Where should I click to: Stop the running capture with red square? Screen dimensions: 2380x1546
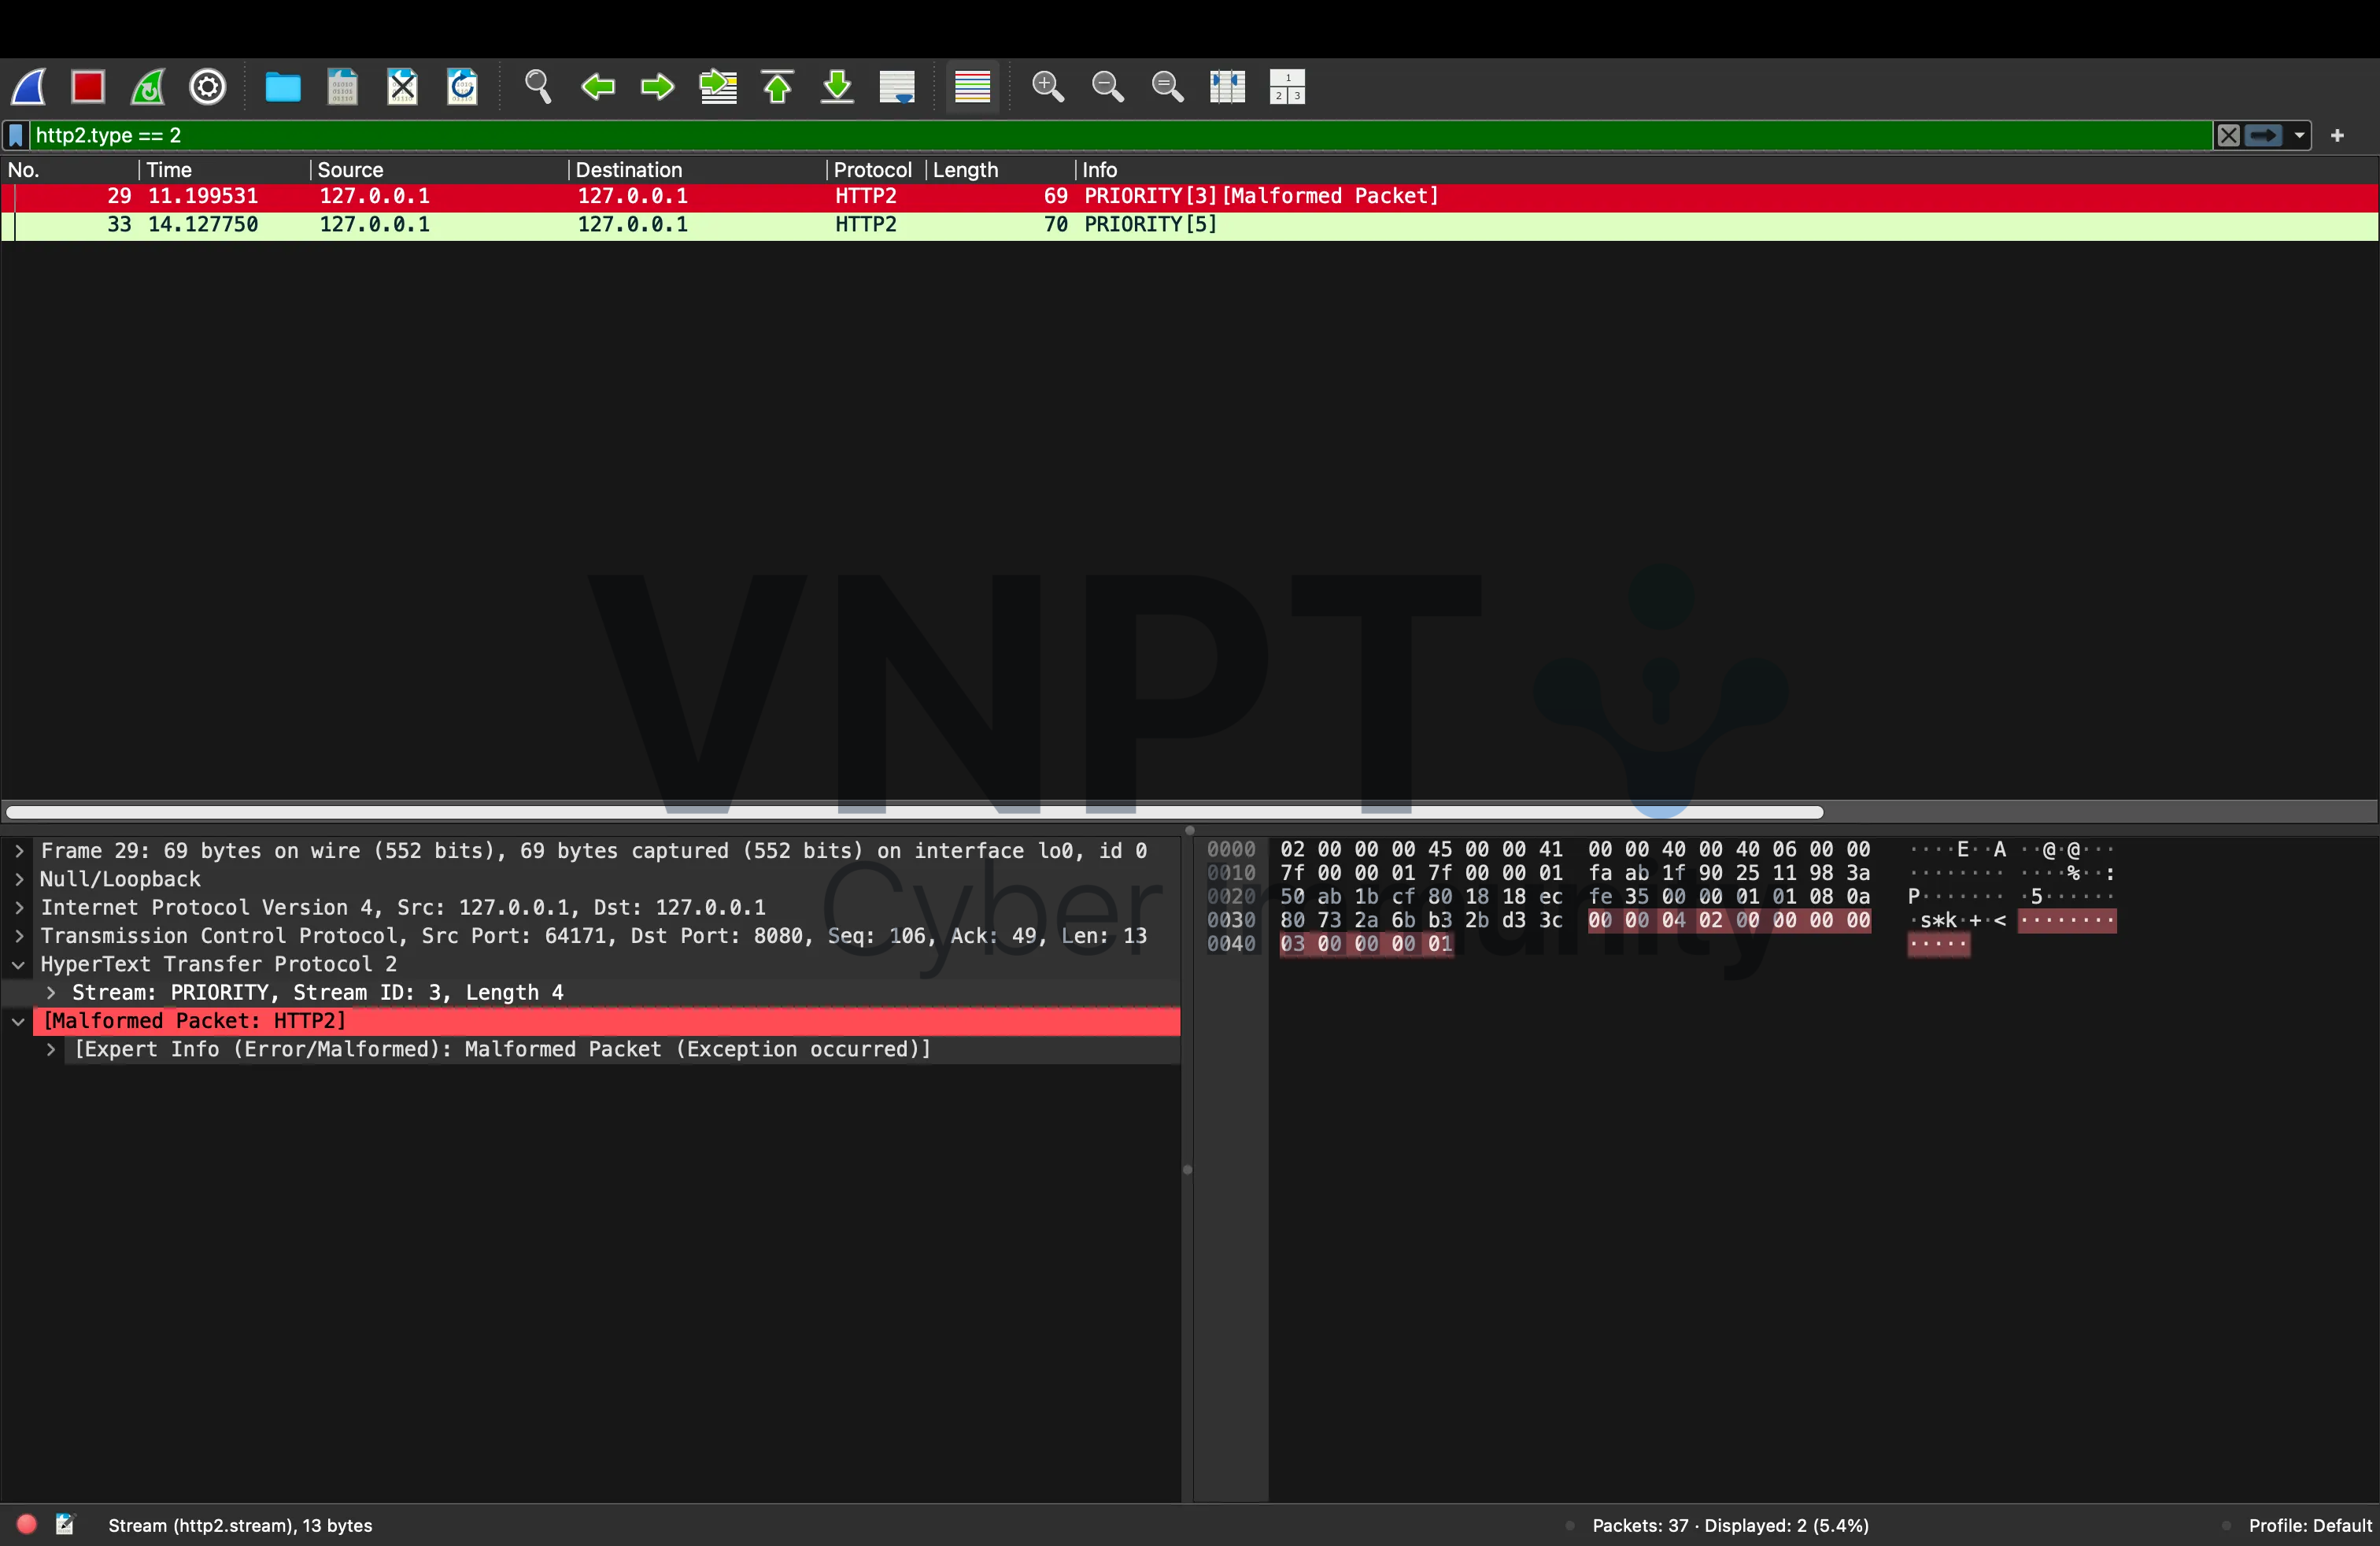(88, 87)
